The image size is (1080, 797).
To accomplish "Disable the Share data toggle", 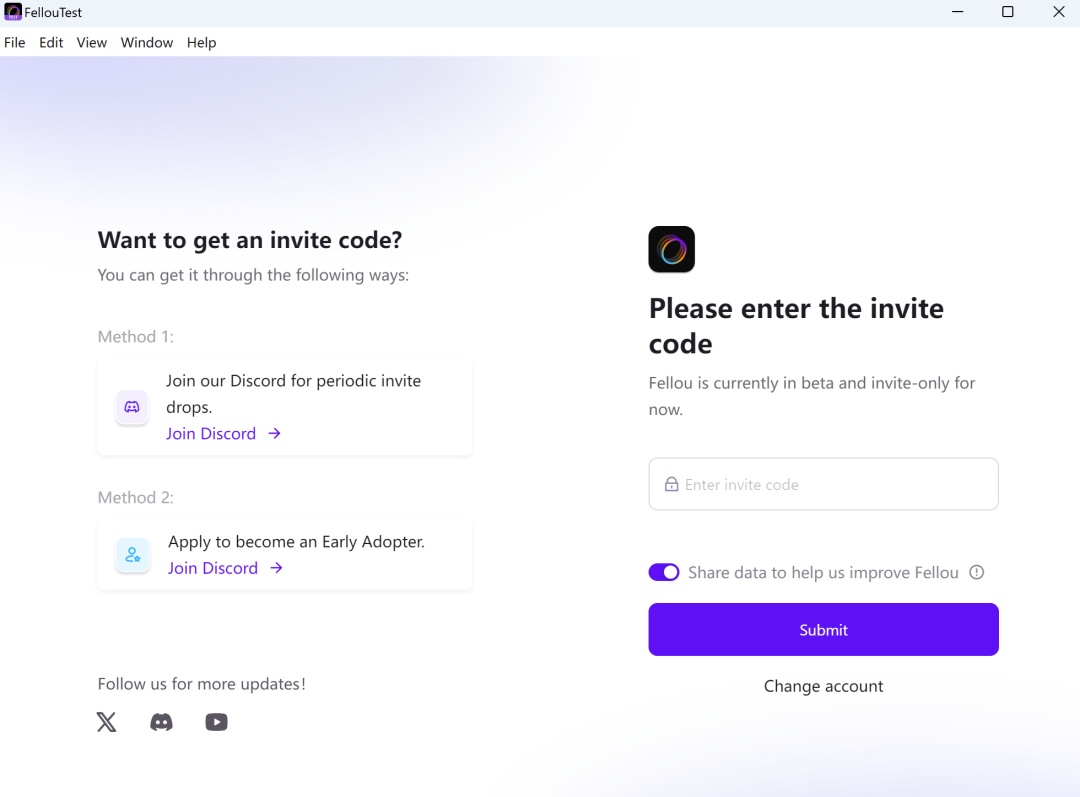I will [x=664, y=573].
